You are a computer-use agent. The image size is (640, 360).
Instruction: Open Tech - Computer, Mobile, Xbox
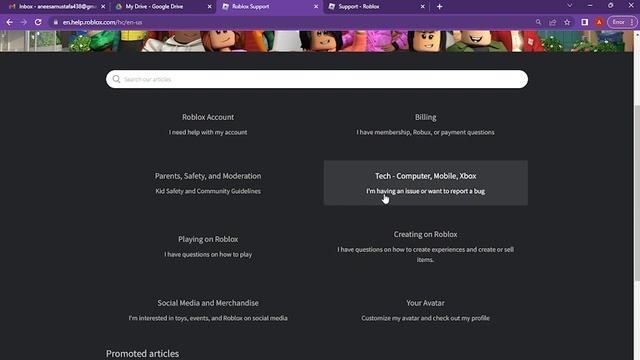coord(425,183)
